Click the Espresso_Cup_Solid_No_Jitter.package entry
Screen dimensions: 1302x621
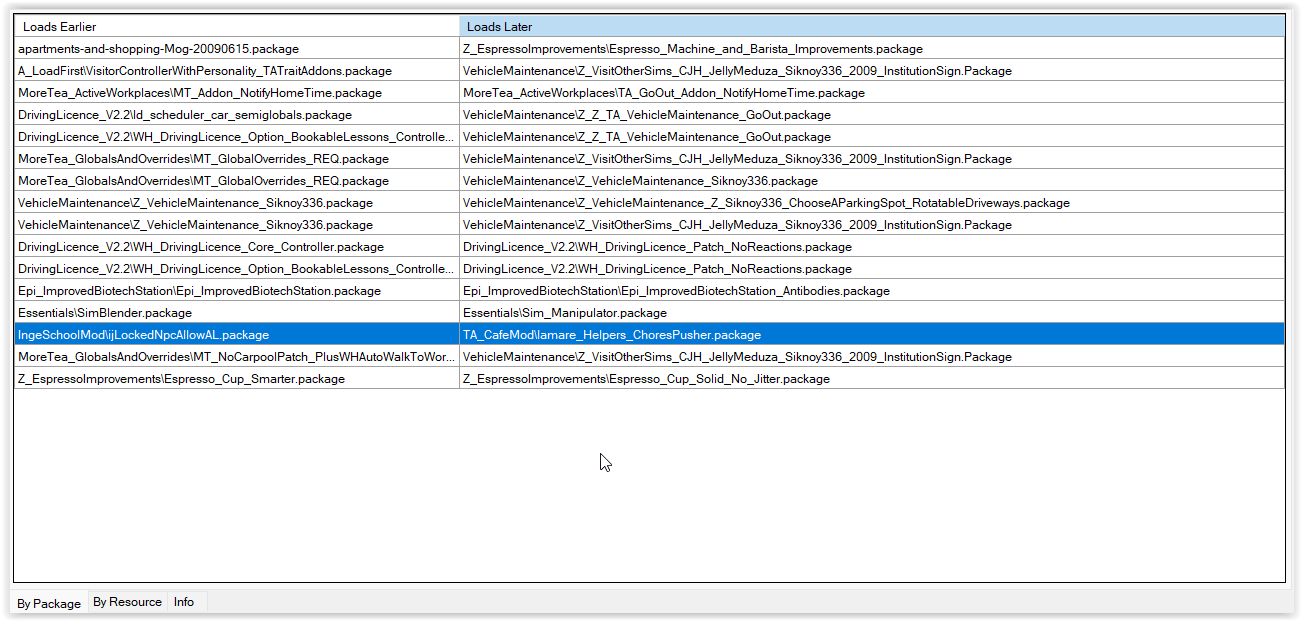pyautogui.click(x=646, y=379)
